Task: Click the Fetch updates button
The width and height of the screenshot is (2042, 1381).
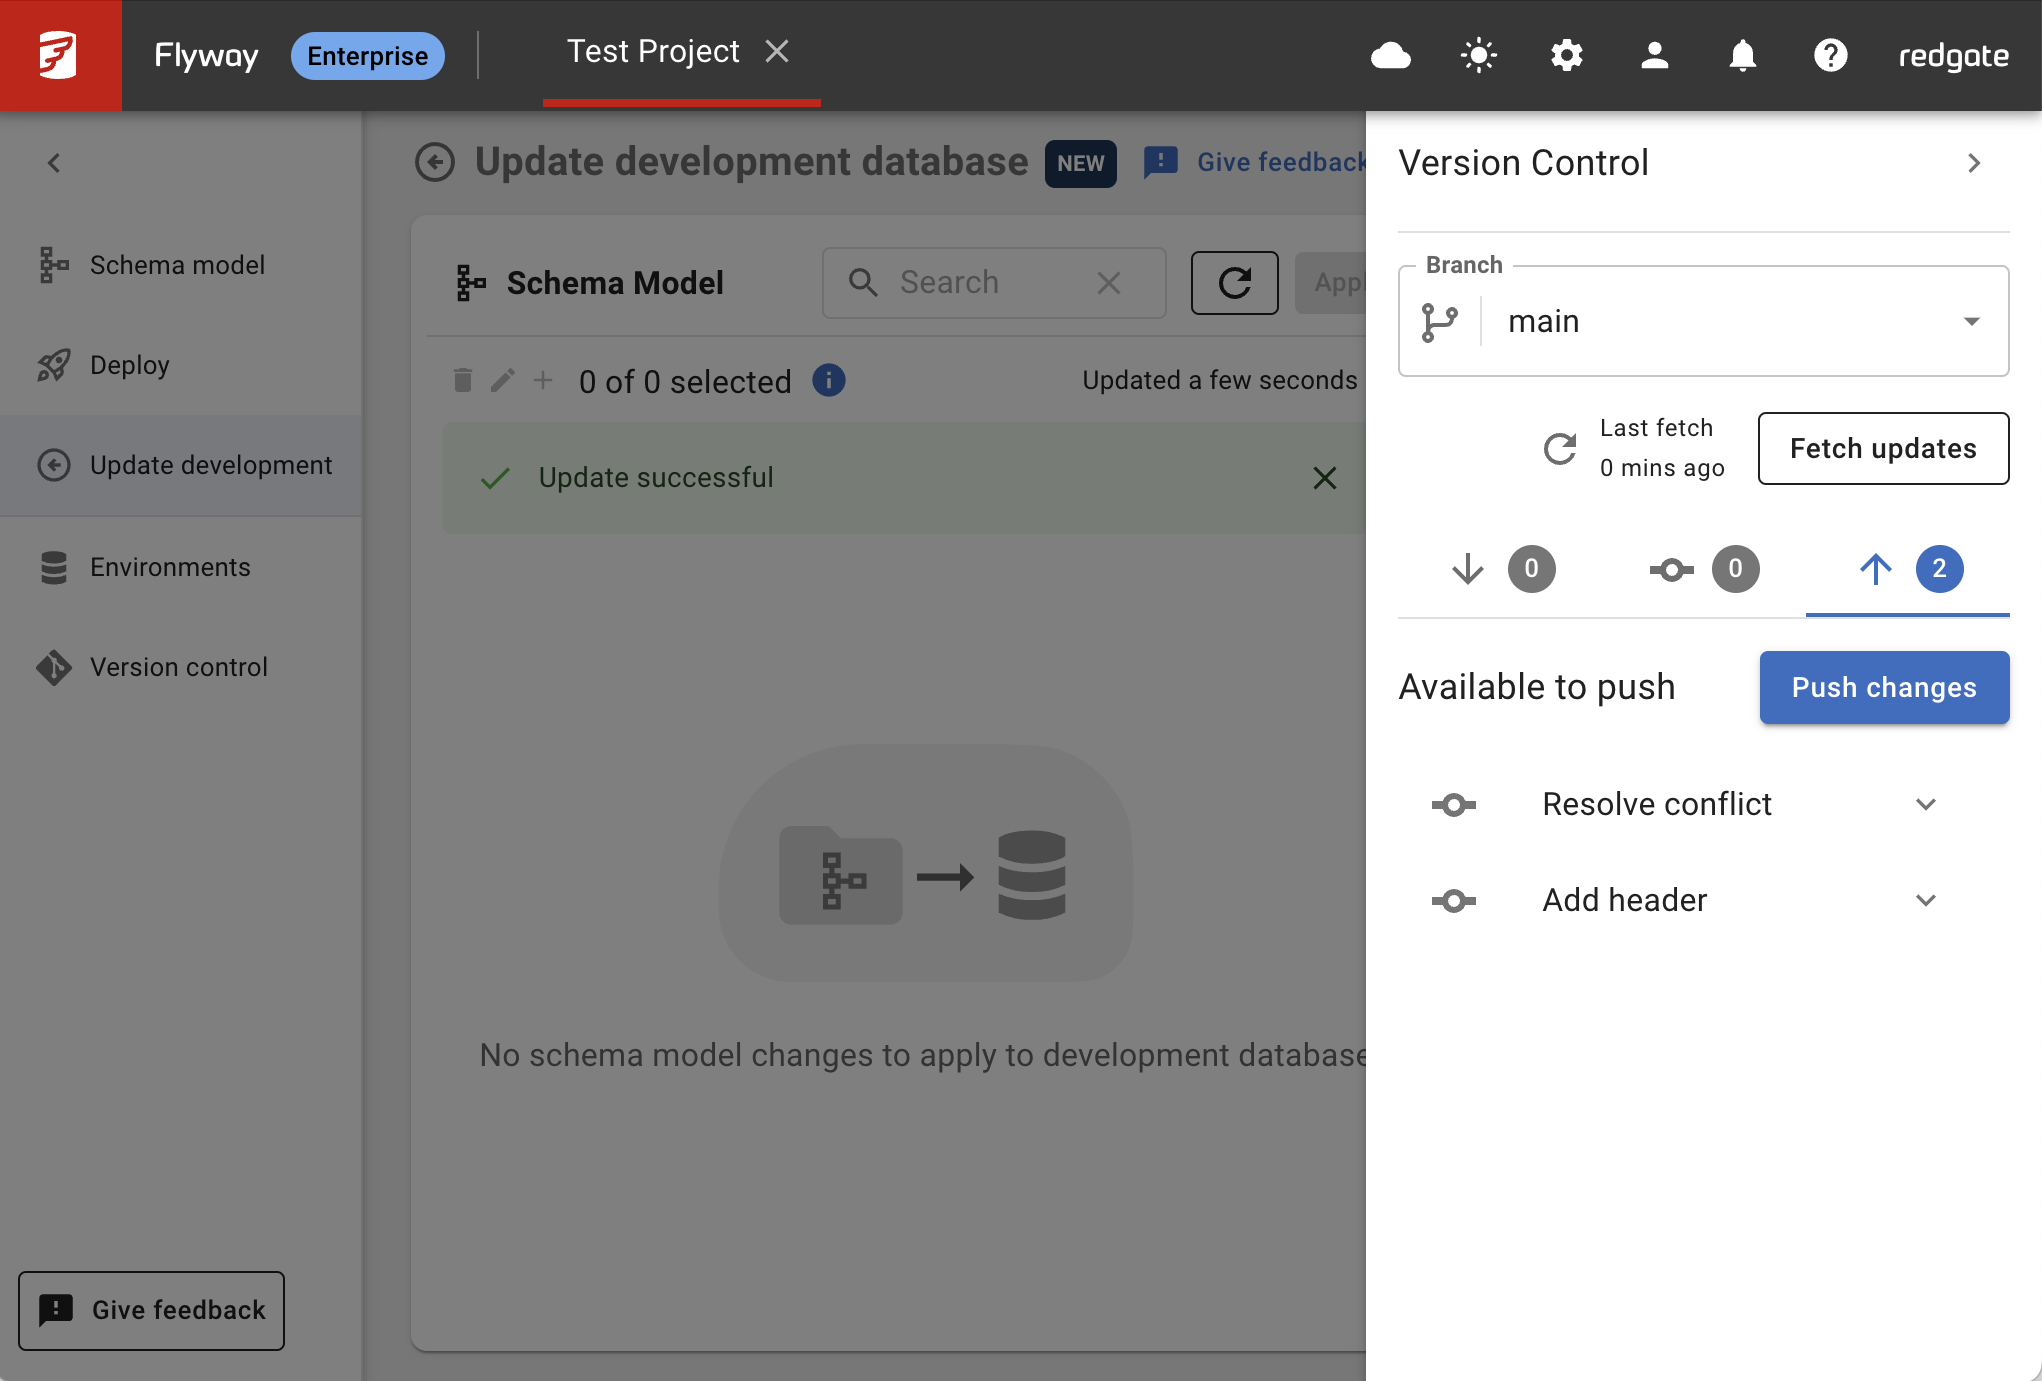Action: coord(1883,448)
